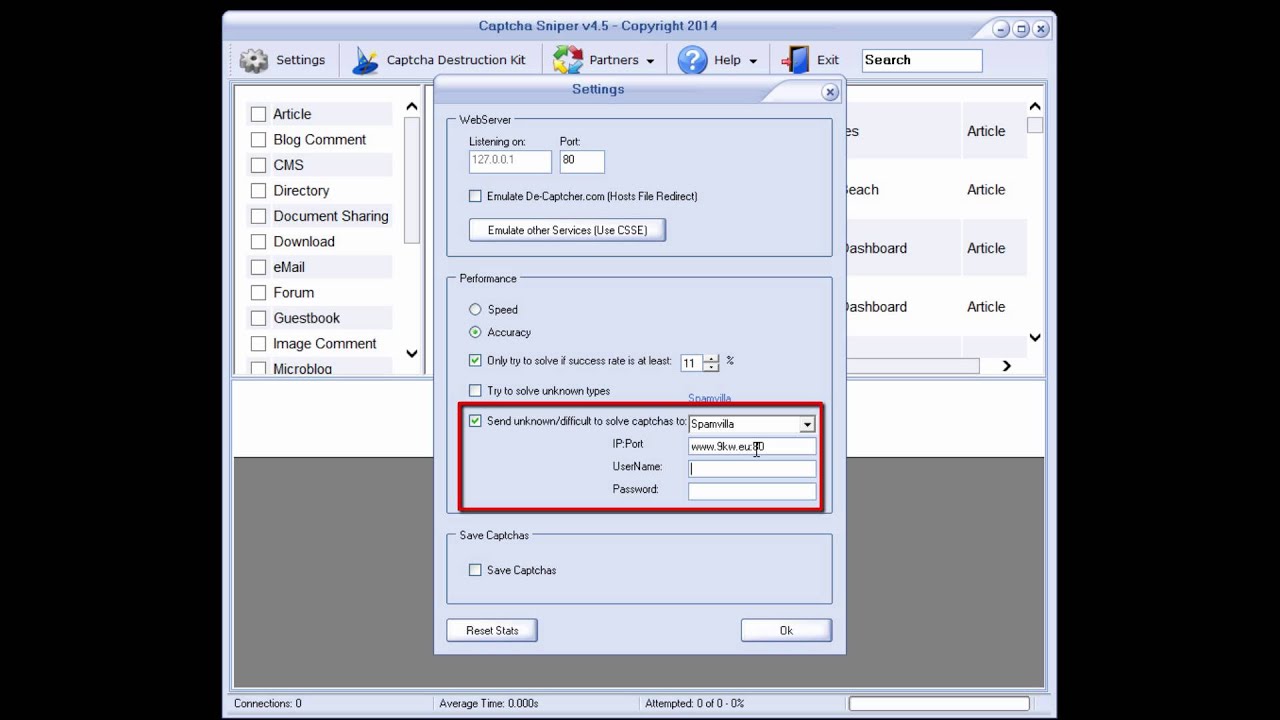Expand the Help dropdown arrow
The height and width of the screenshot is (720, 1280).
753,61
